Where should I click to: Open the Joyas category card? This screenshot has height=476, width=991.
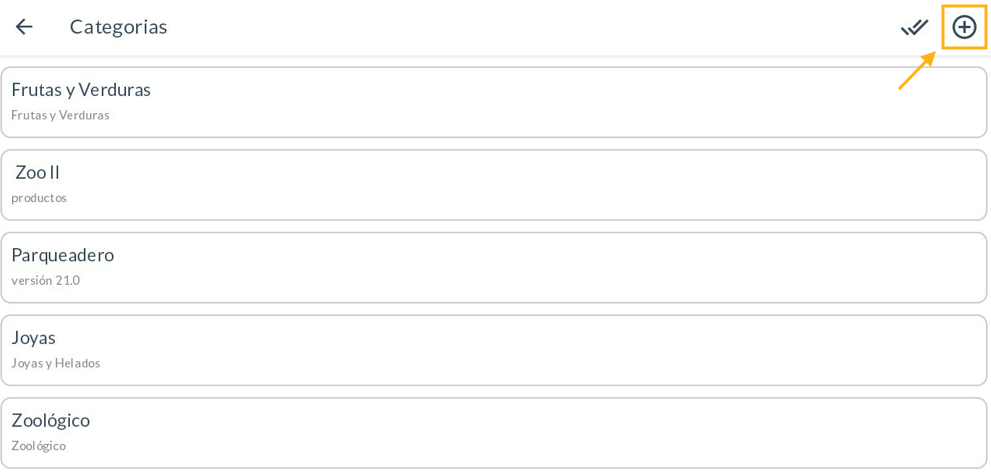[494, 350]
